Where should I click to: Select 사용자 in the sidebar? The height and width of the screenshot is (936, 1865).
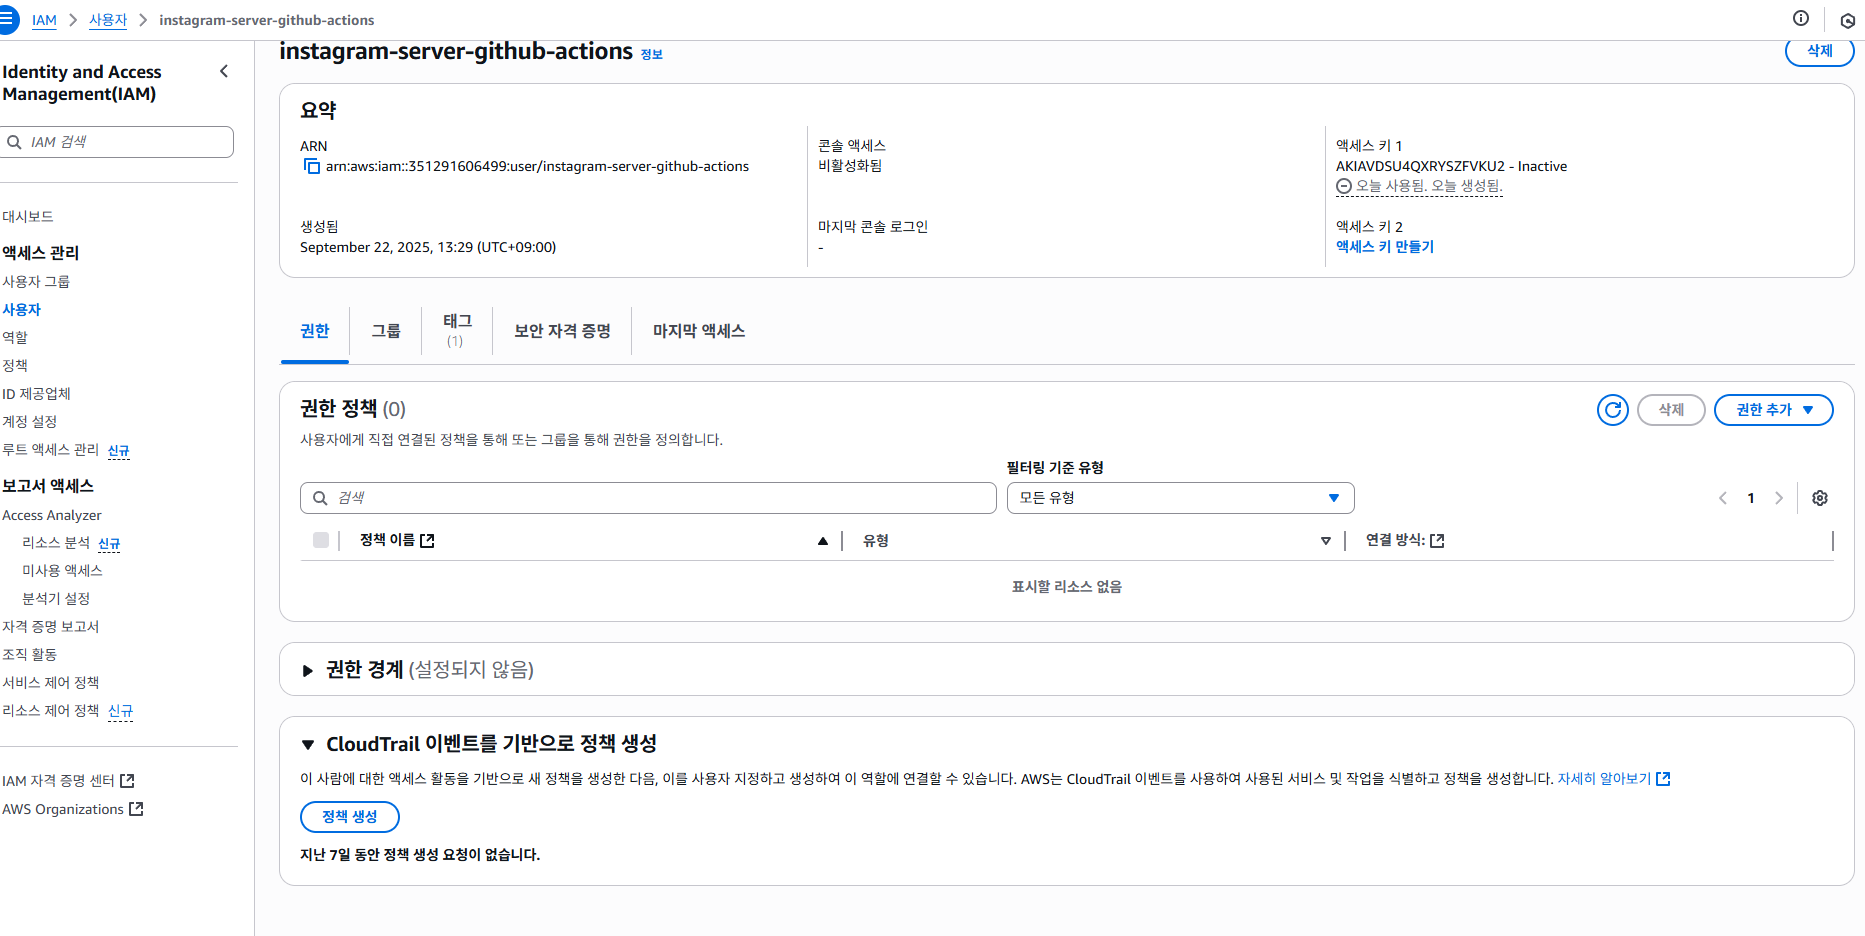tap(21, 310)
